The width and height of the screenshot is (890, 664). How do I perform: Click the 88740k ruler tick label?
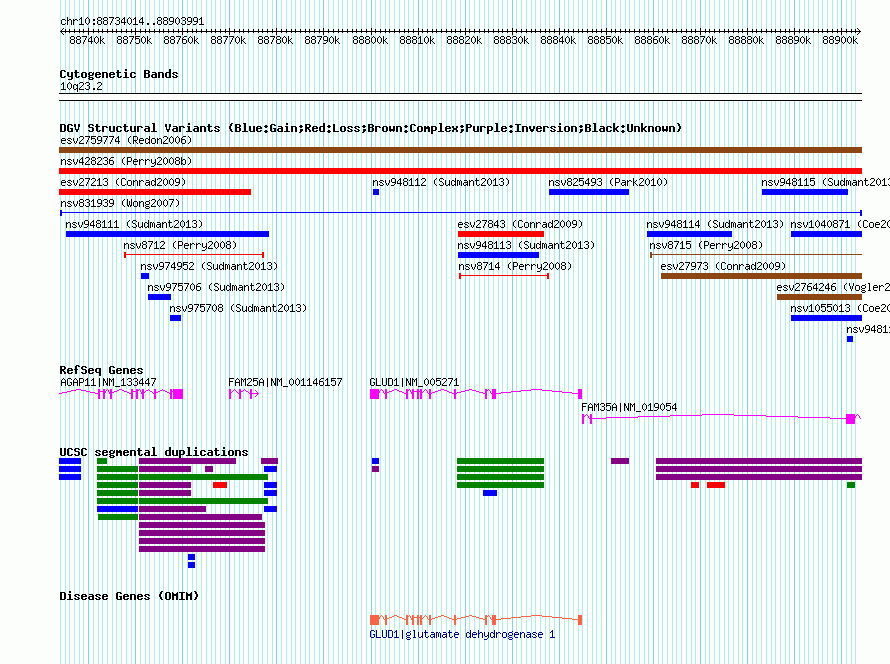pos(87,41)
